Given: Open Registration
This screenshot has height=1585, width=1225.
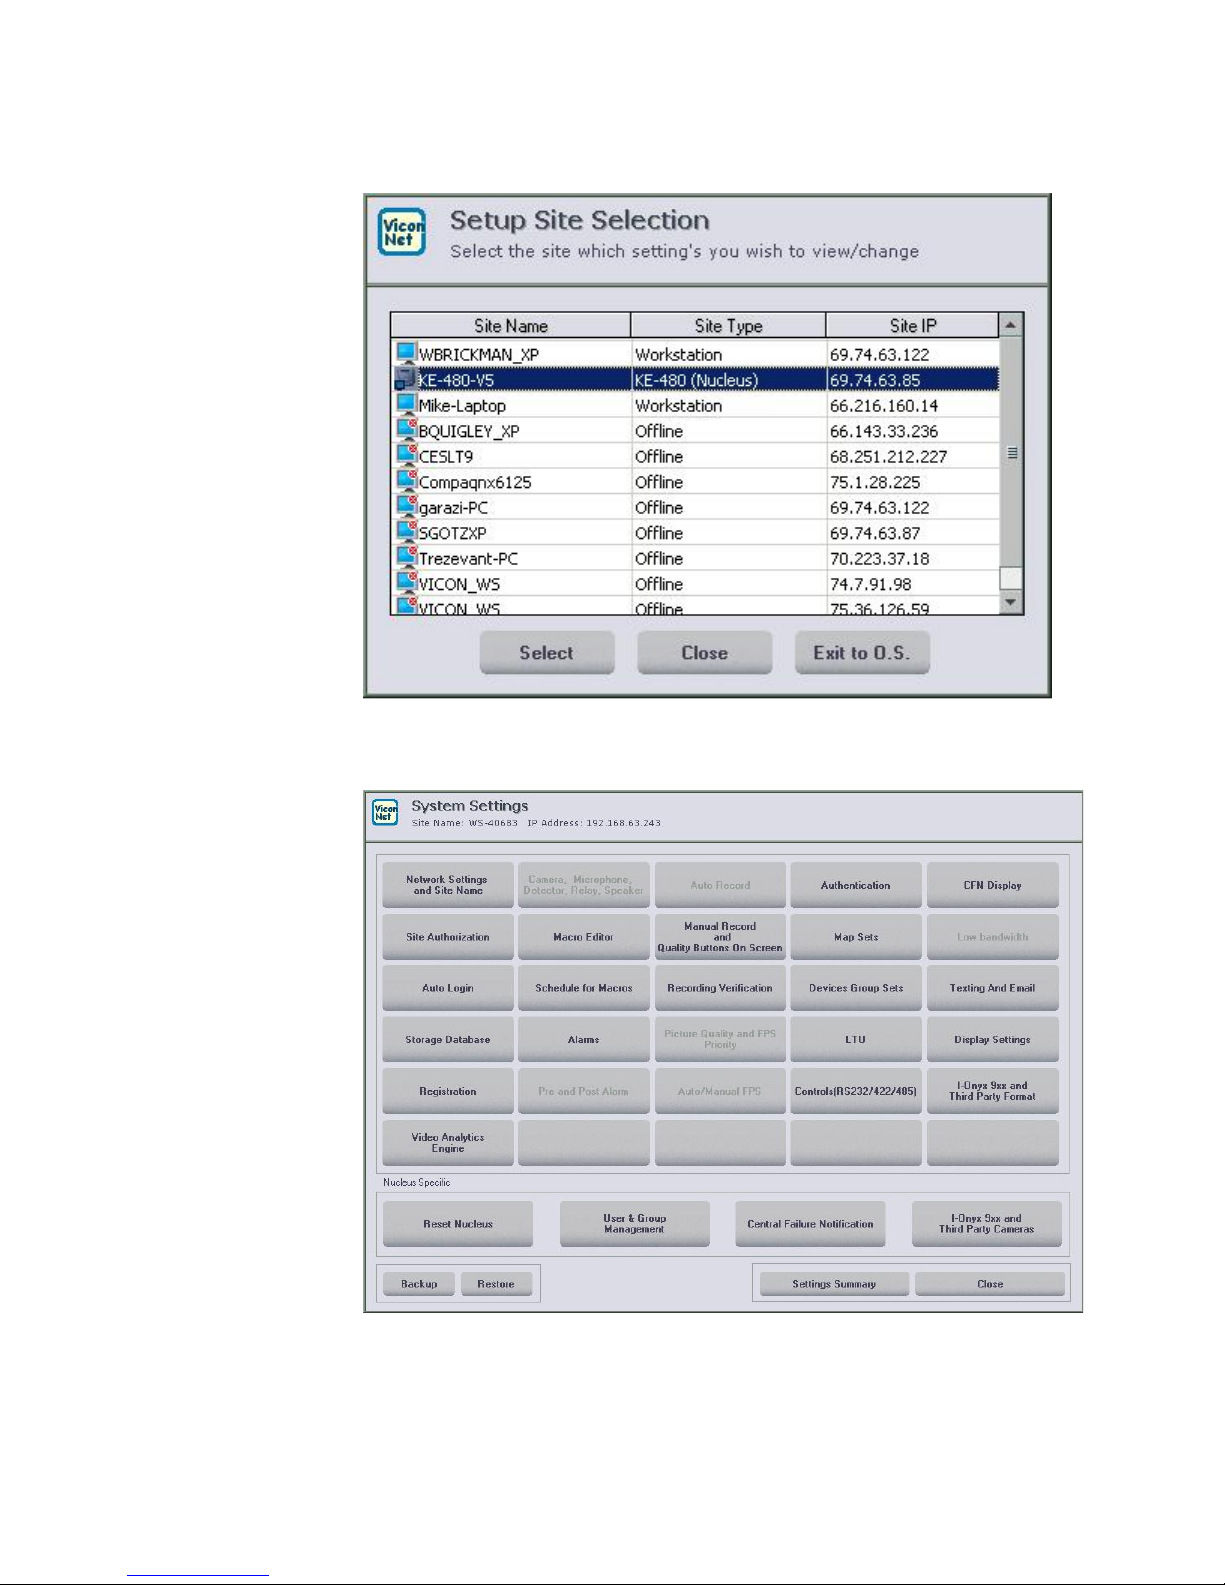Looking at the screenshot, I should coord(448,1091).
